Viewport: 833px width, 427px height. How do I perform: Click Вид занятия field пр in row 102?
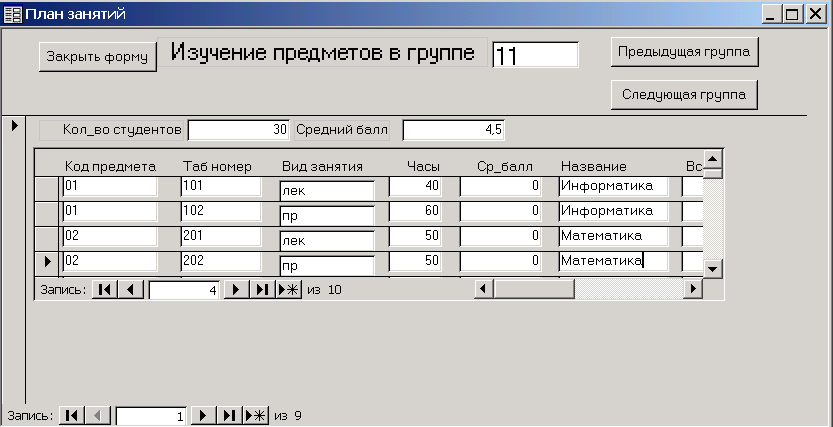(x=327, y=216)
